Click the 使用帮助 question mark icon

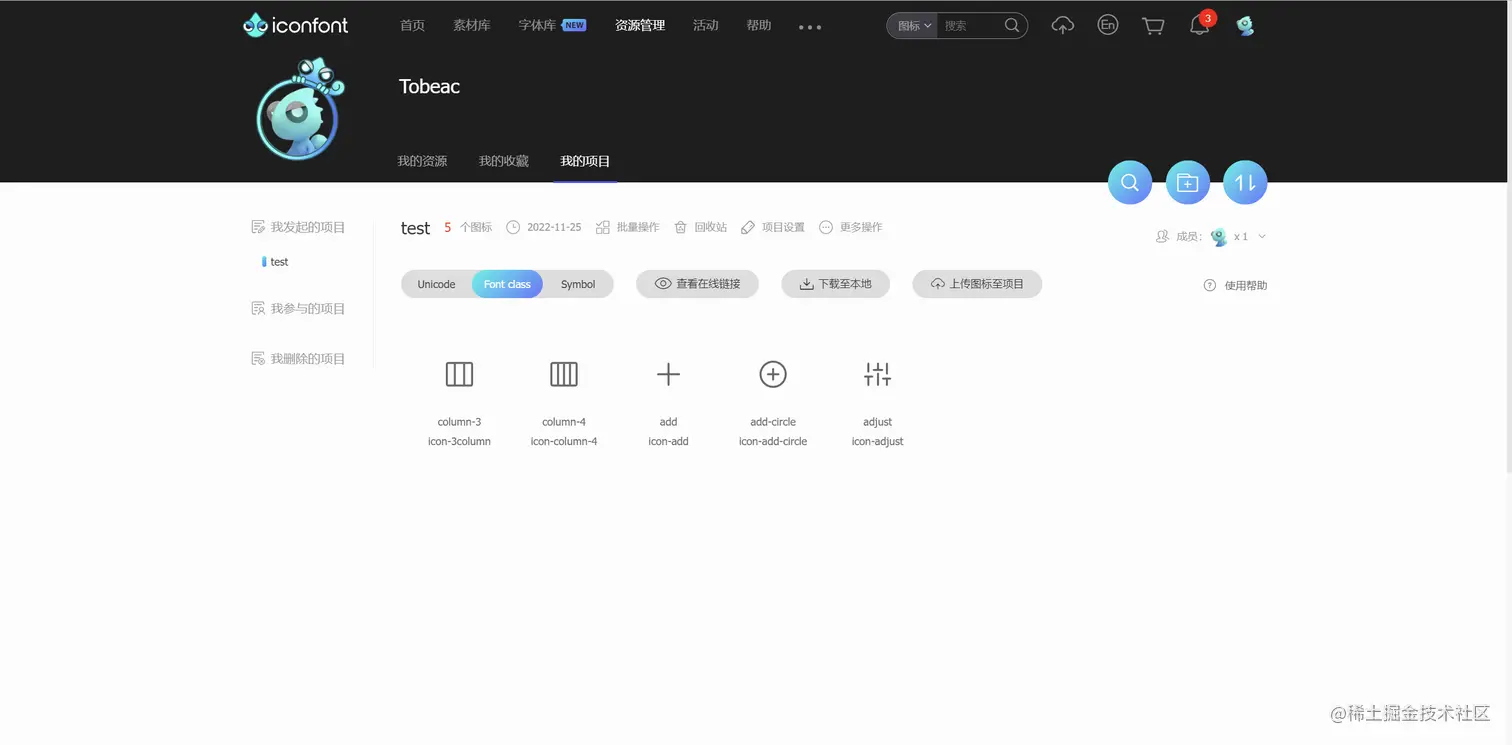[x=1210, y=285]
